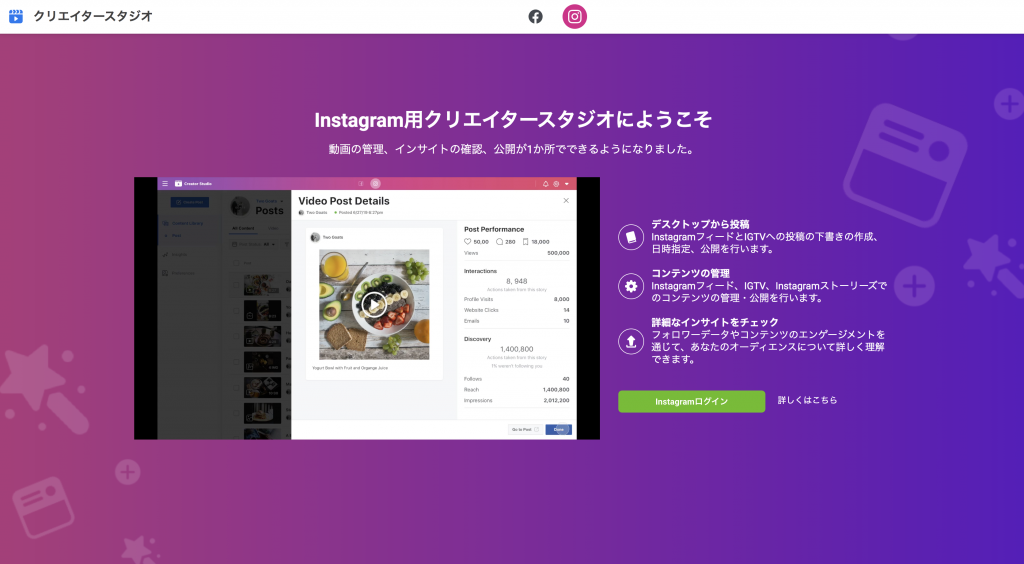The height and width of the screenshot is (564, 1024).
Task: Close the Video Post Details dialog
Action: [566, 200]
